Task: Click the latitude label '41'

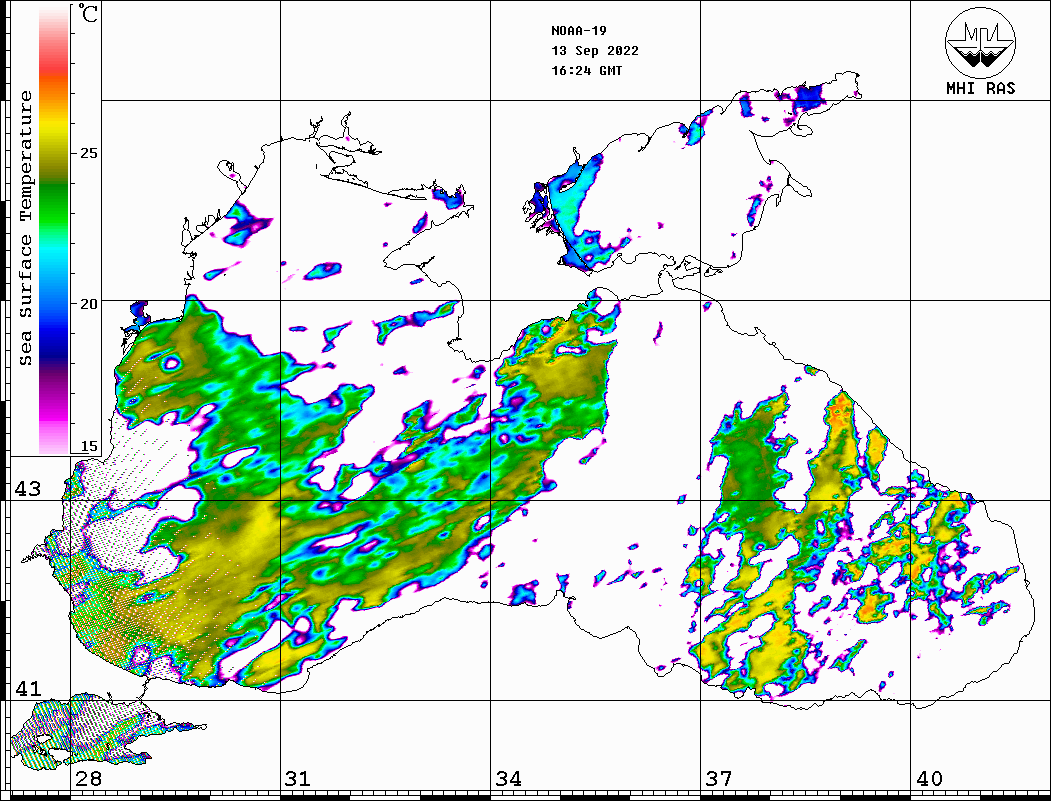Action: pyautogui.click(x=28, y=688)
